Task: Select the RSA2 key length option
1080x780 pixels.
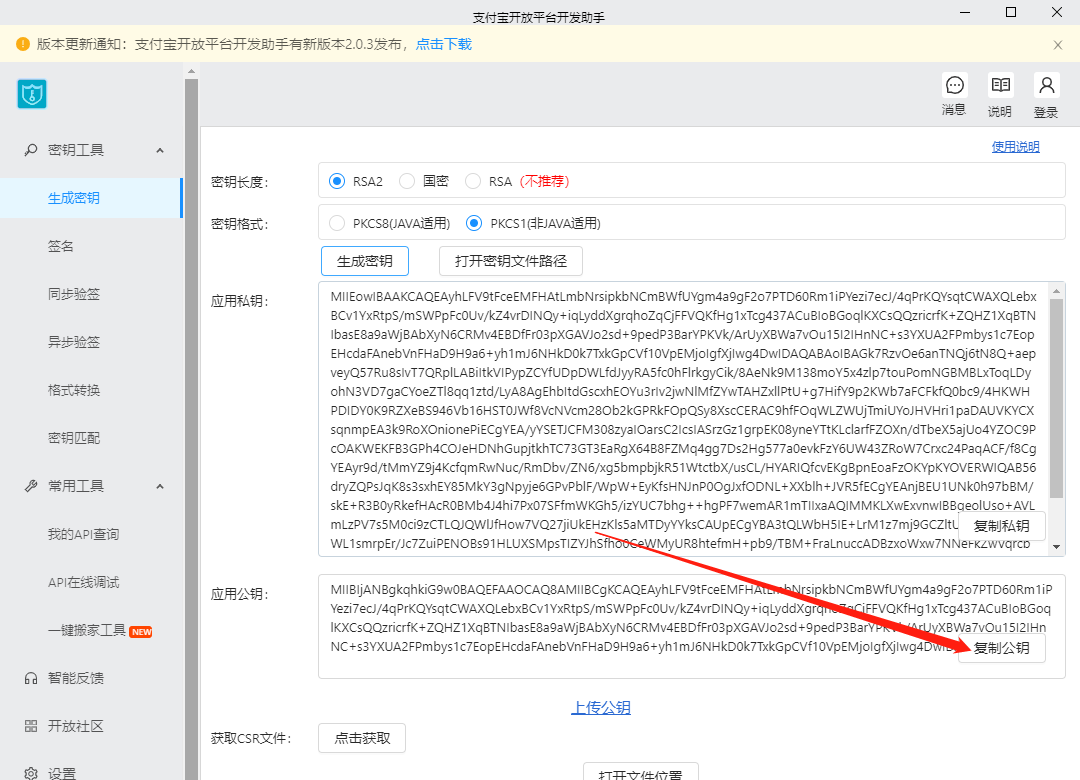Action: click(337, 181)
